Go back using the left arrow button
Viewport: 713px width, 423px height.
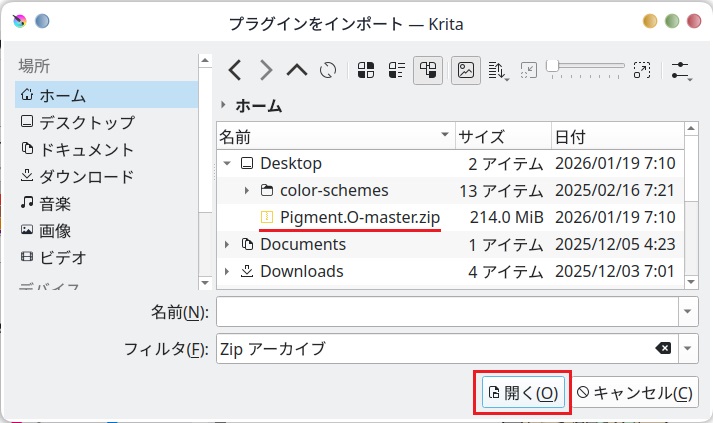tap(235, 70)
